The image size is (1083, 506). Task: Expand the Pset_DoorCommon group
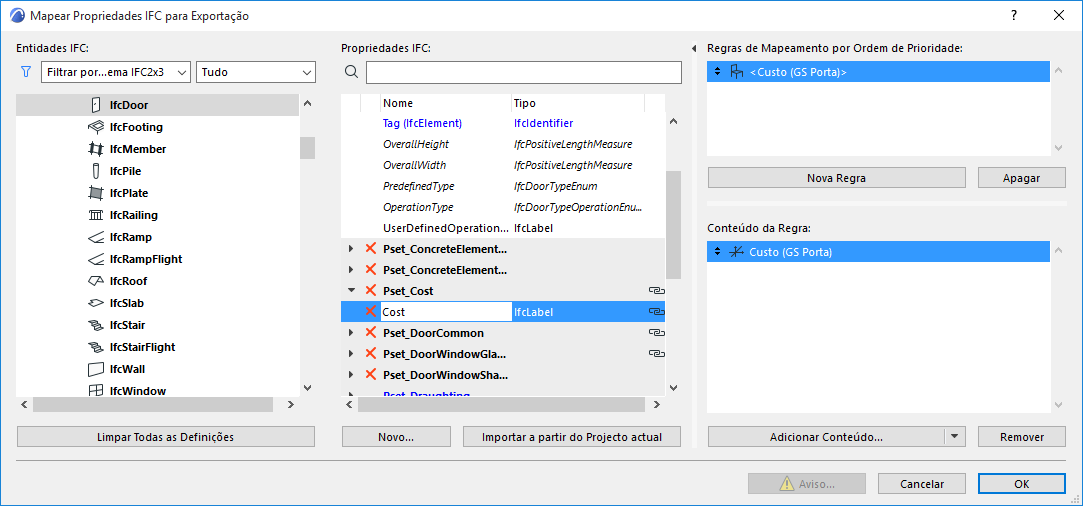(351, 333)
